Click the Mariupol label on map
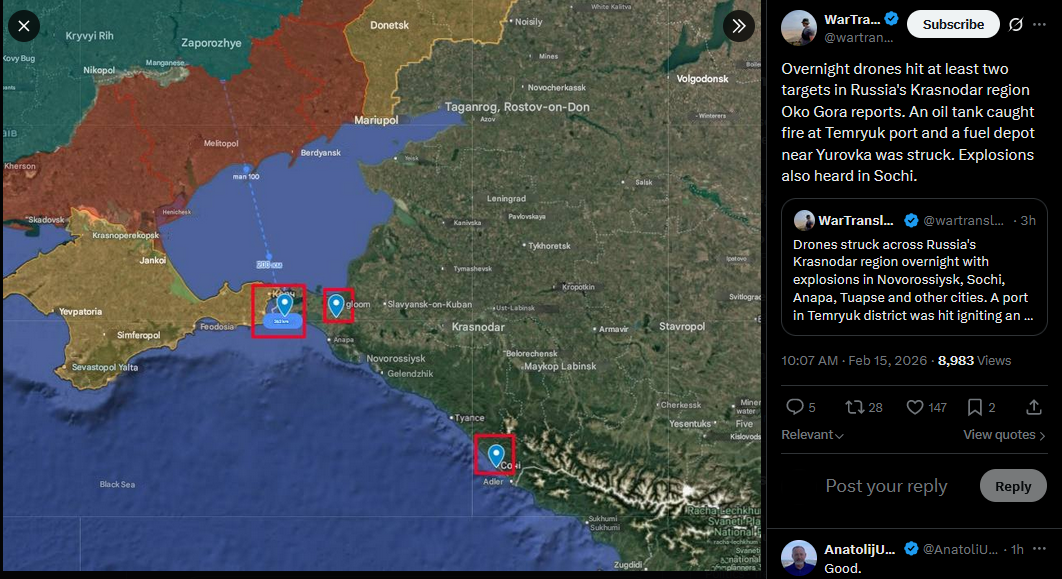Screen dimensions: 1062x579 (376, 120)
